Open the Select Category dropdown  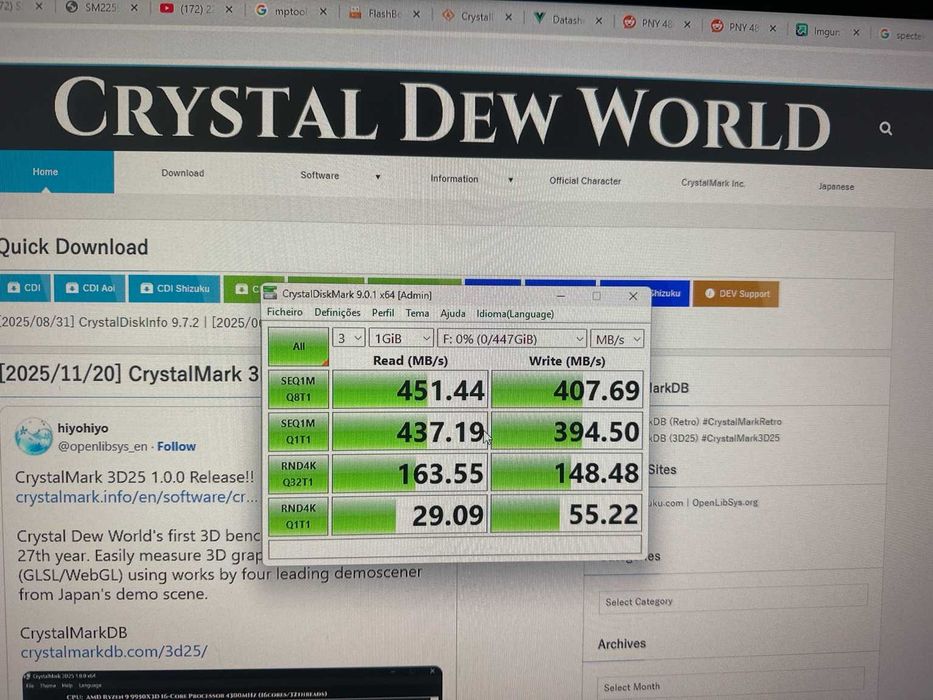[x=733, y=600]
